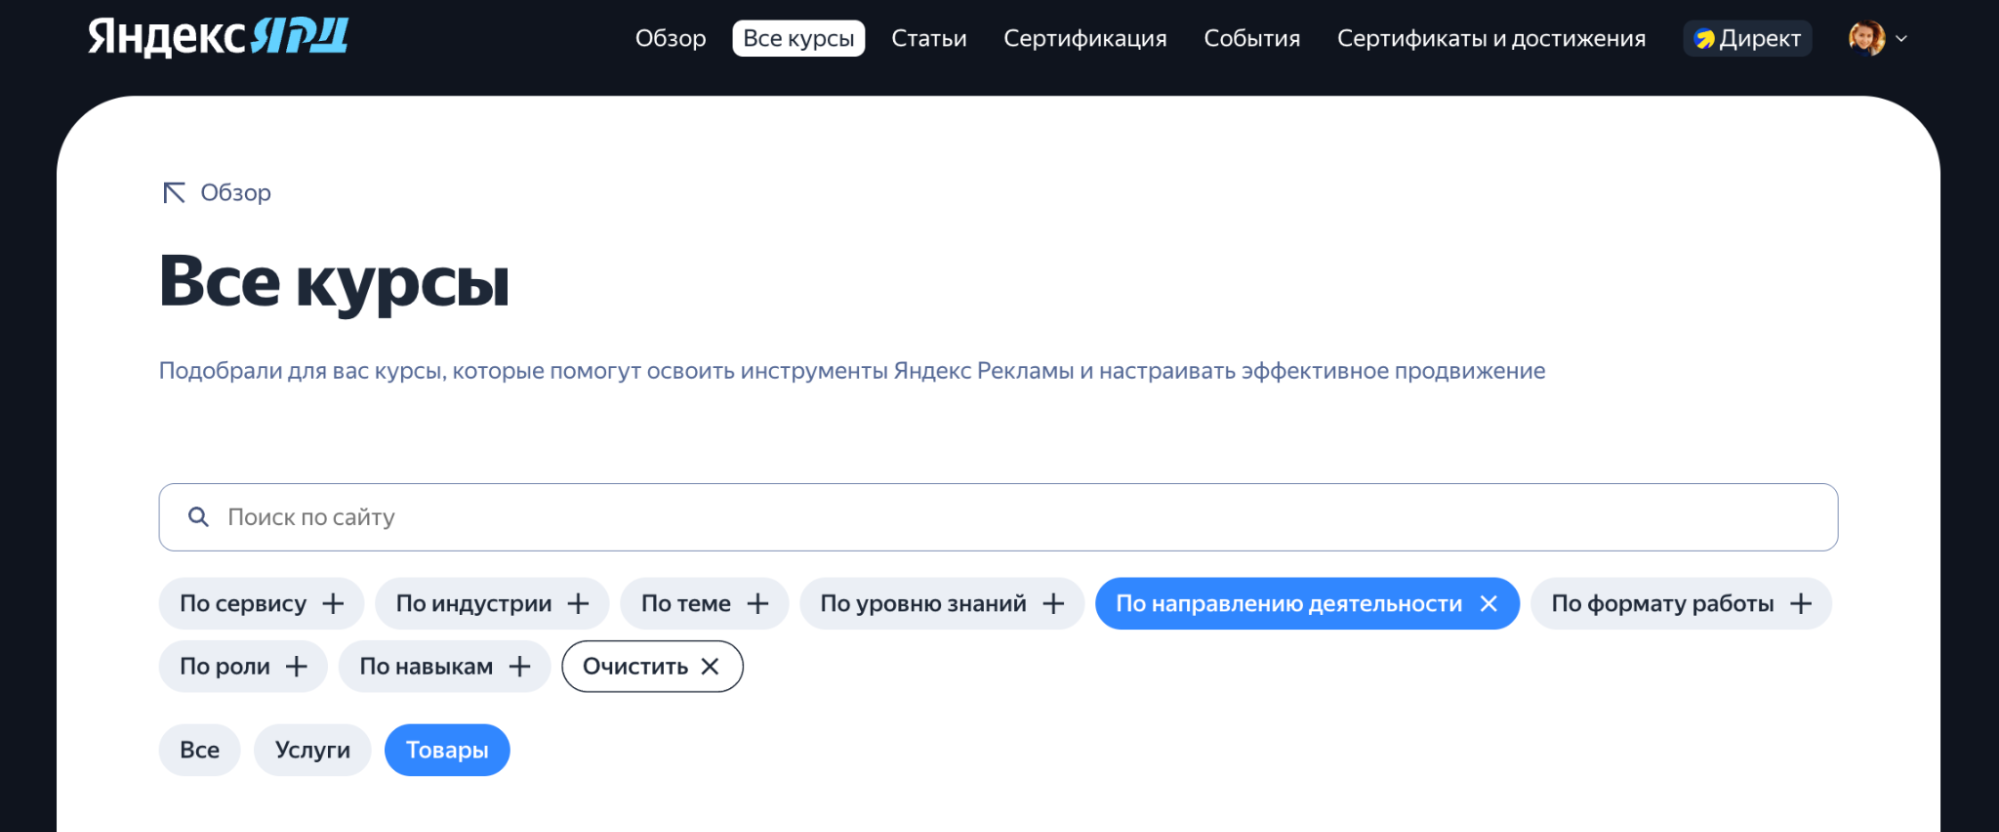Select the Услуги option chip
The height and width of the screenshot is (832, 1999).
[313, 750]
